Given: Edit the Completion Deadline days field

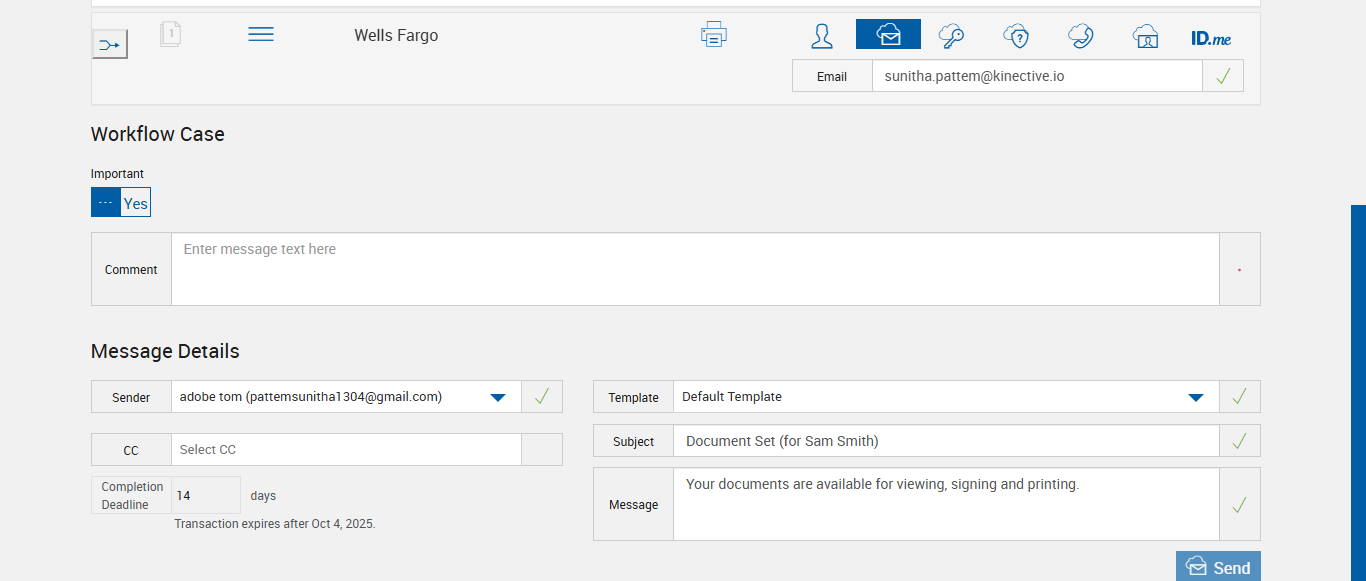Looking at the screenshot, I should pos(206,495).
